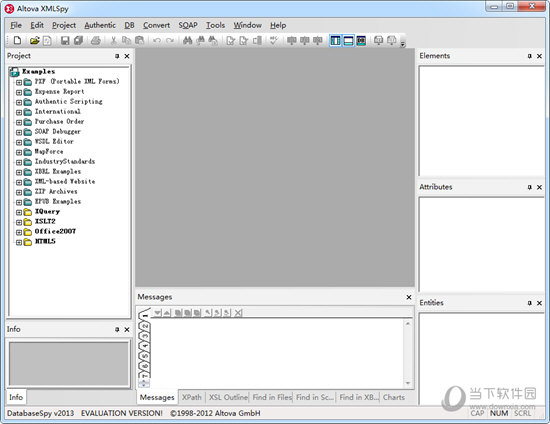
Task: Select Messages result tab 2
Action: pos(145,327)
